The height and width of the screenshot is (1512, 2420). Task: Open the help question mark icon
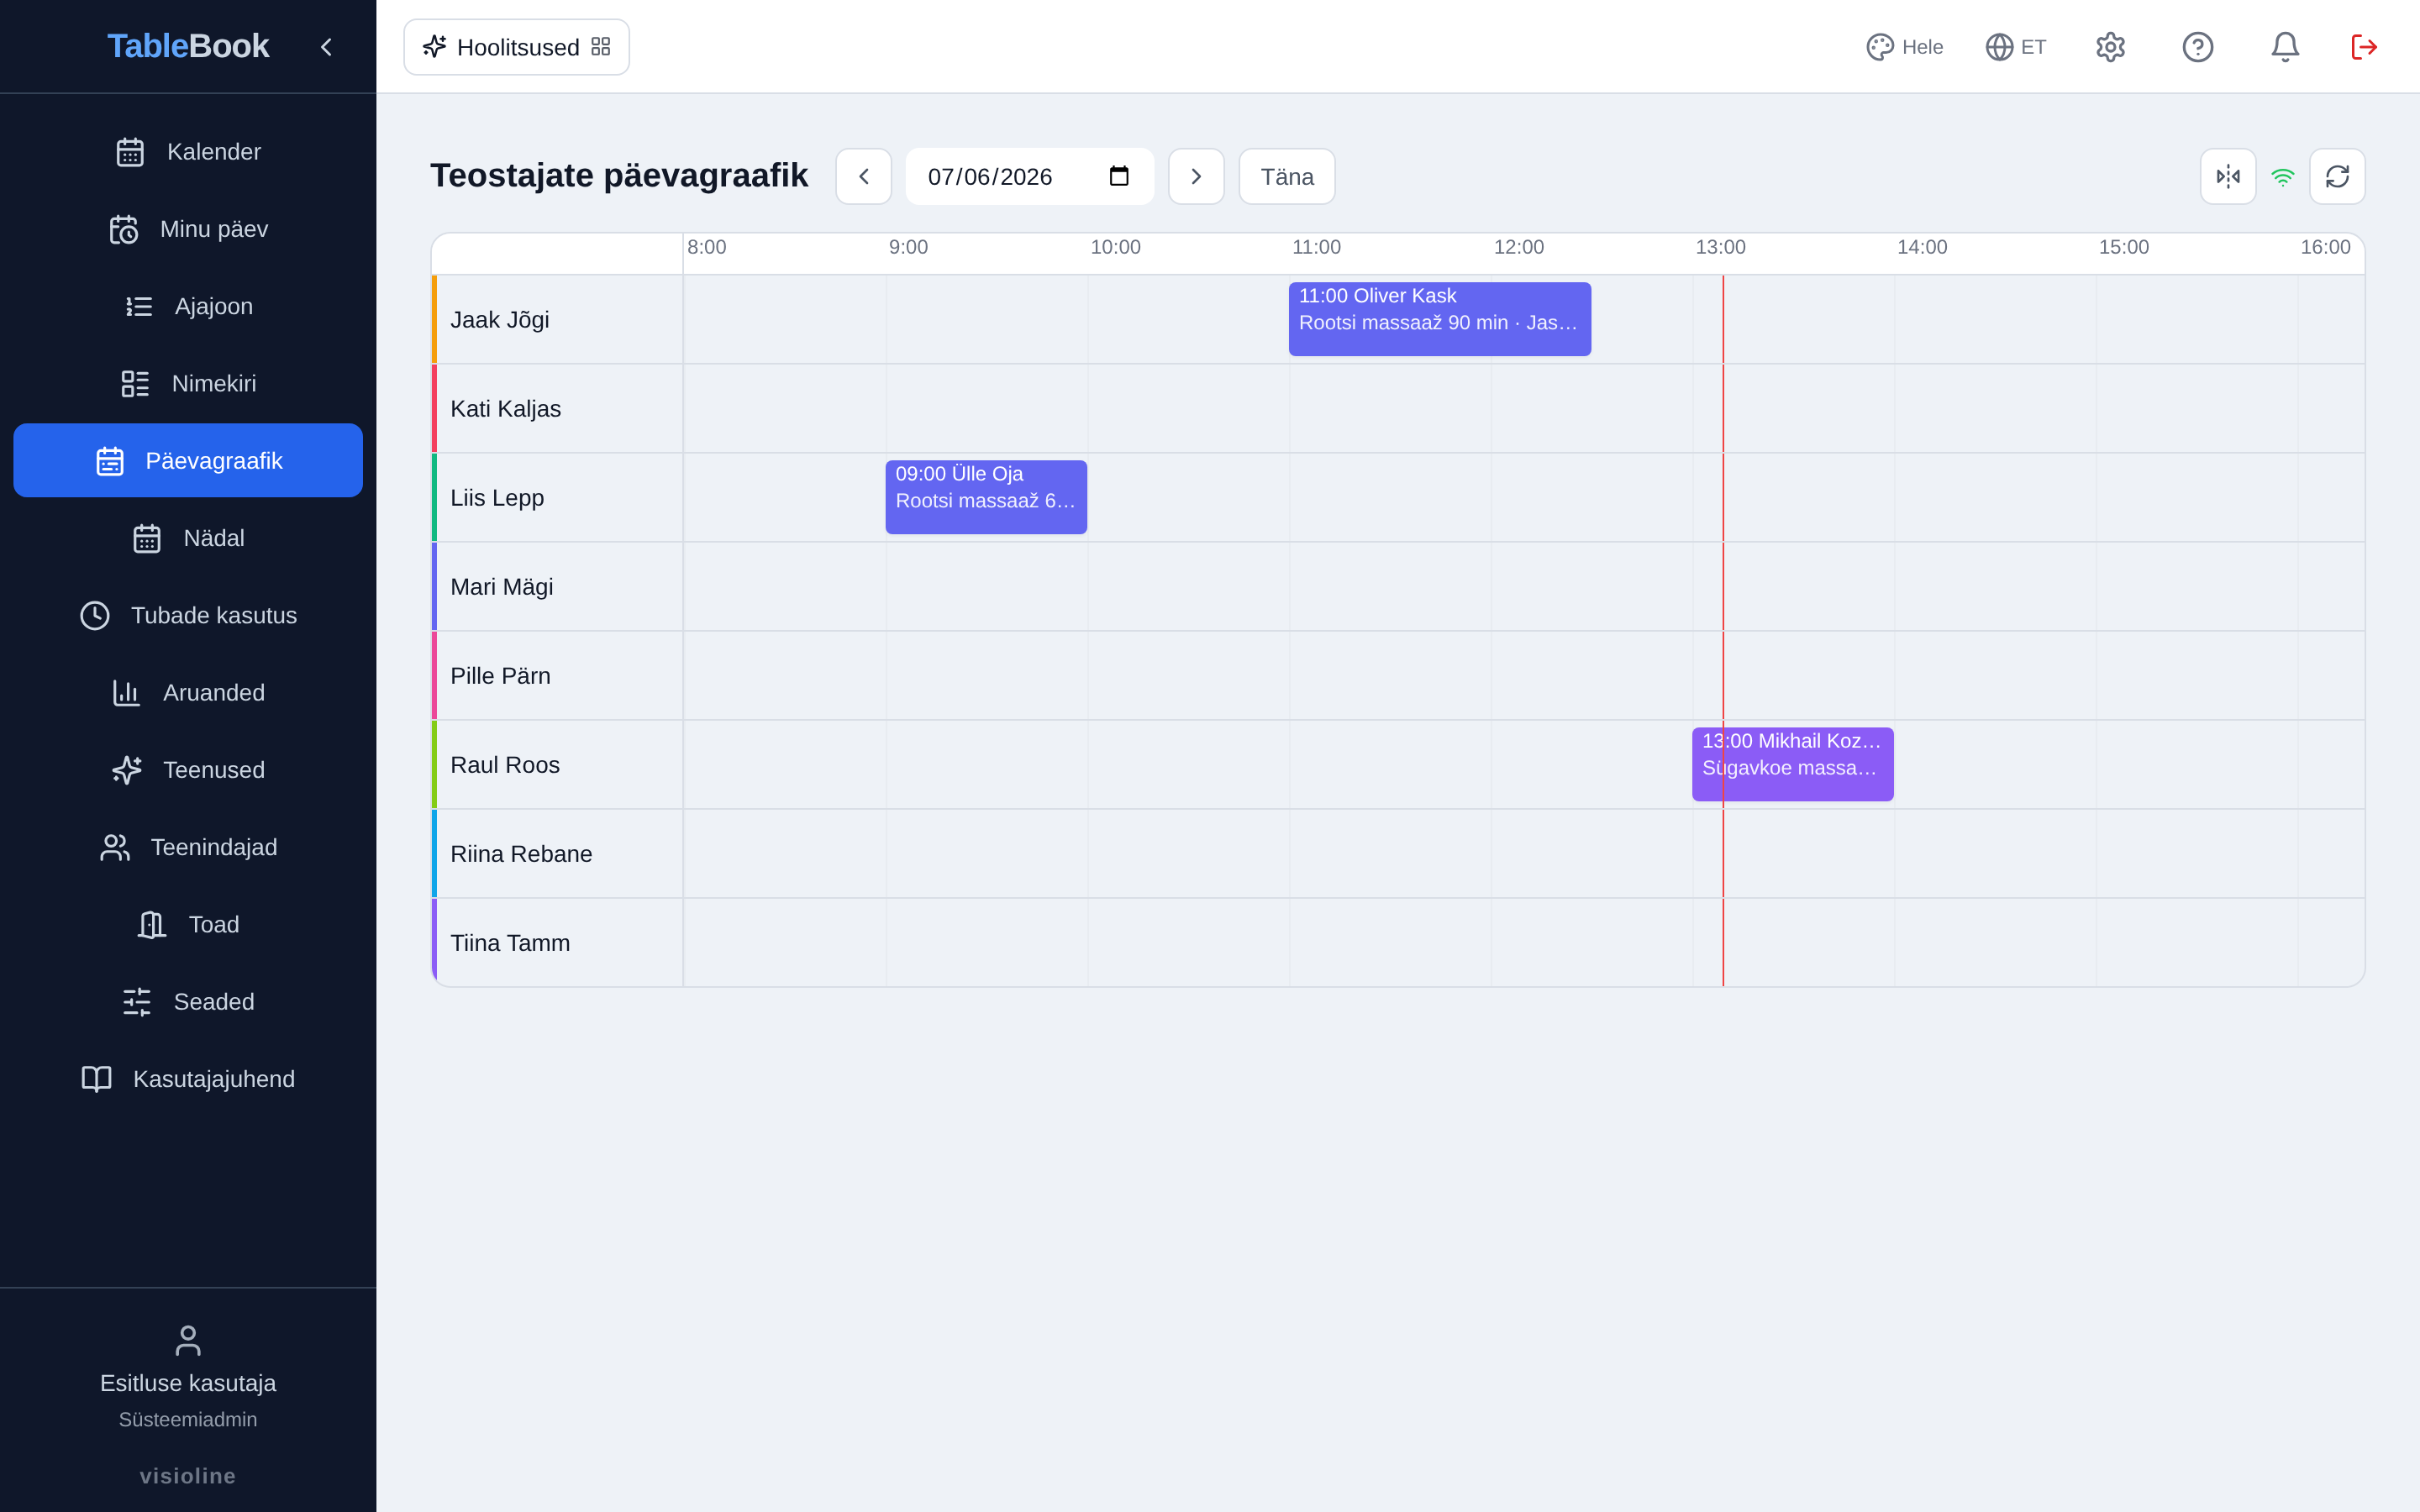2197,47
